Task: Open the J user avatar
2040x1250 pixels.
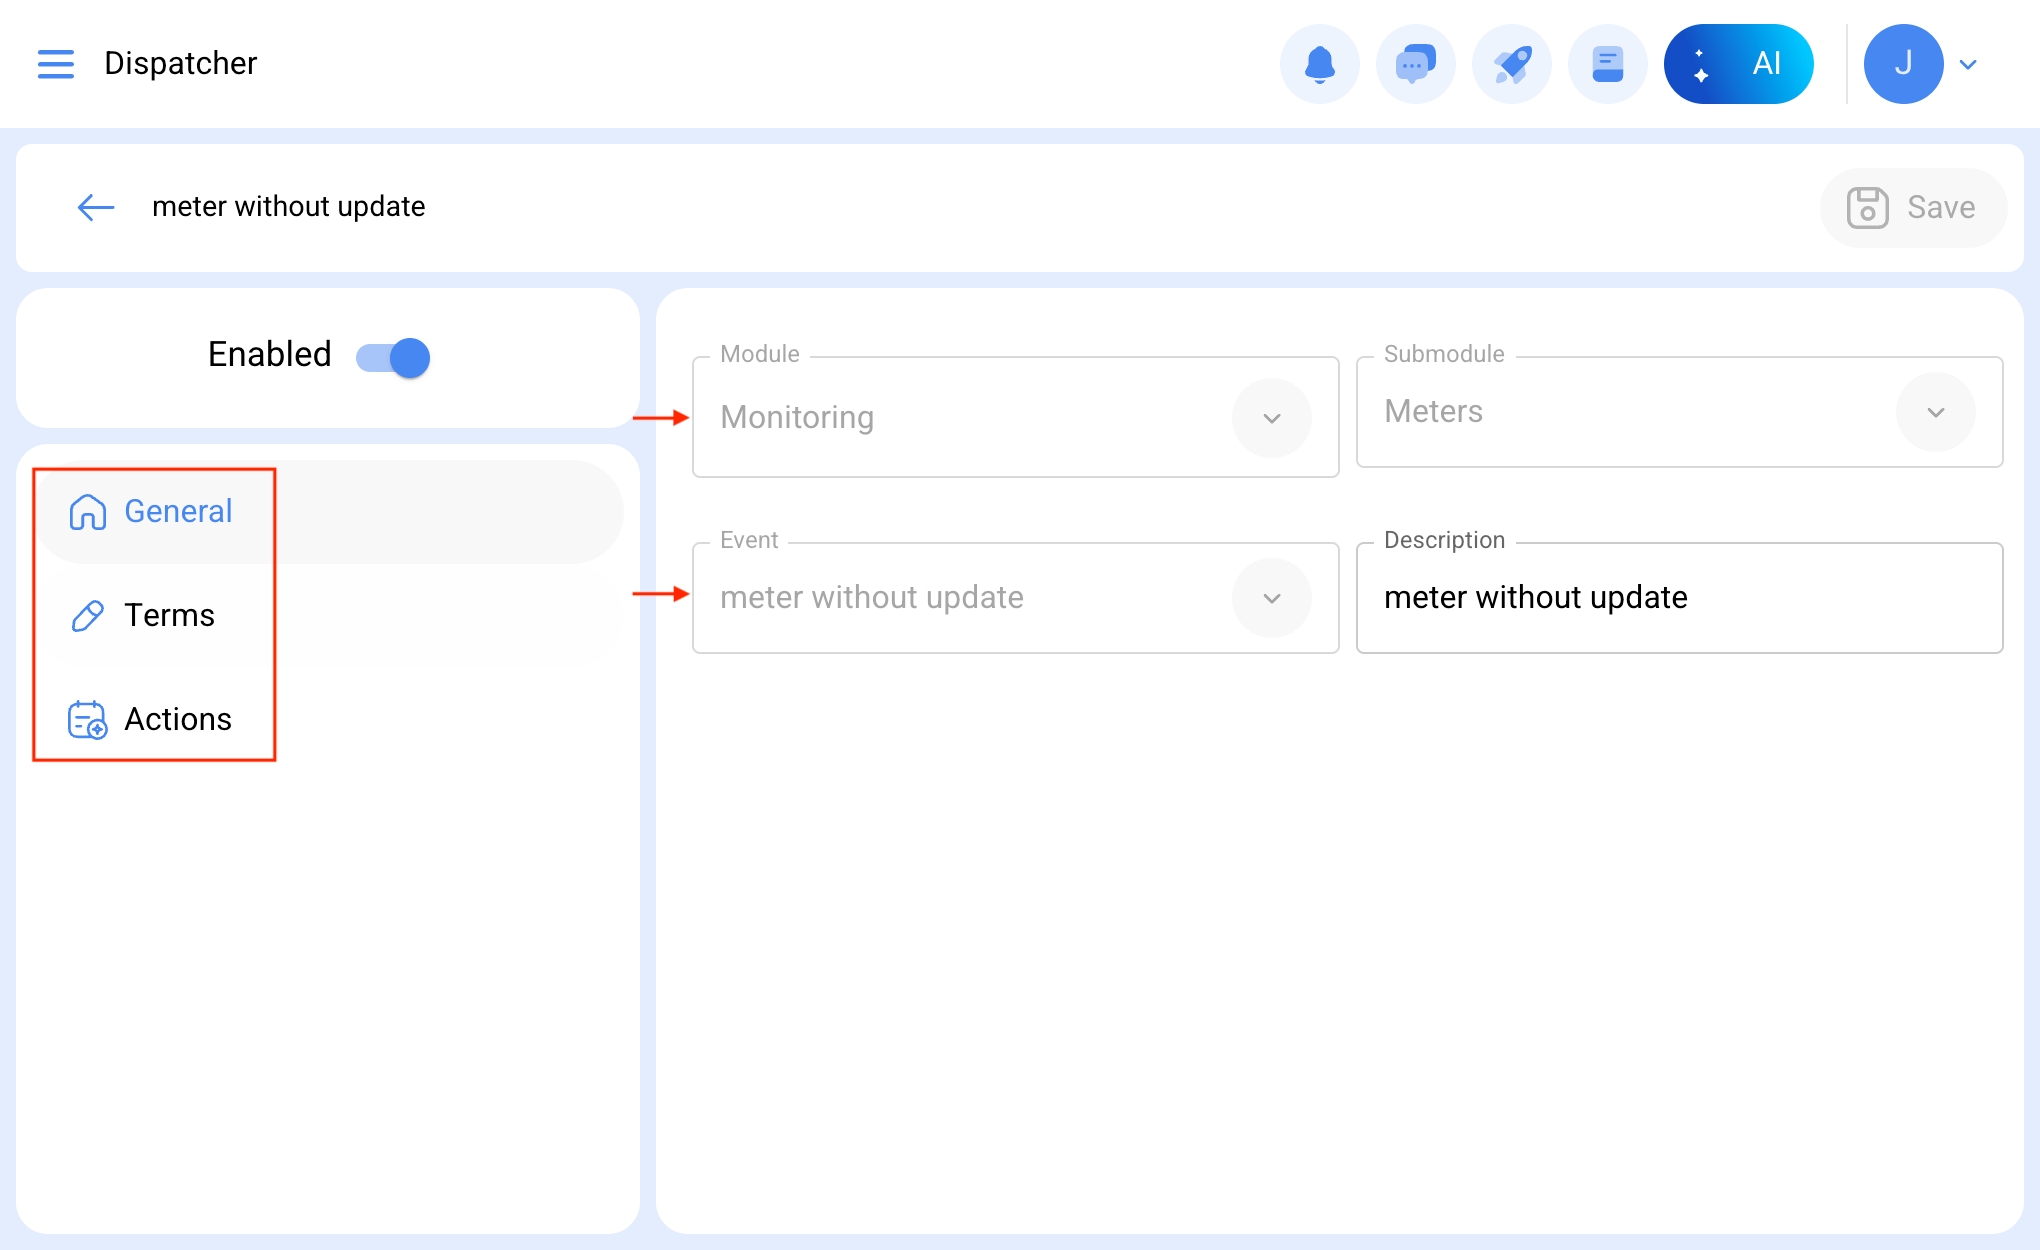Action: (1904, 64)
